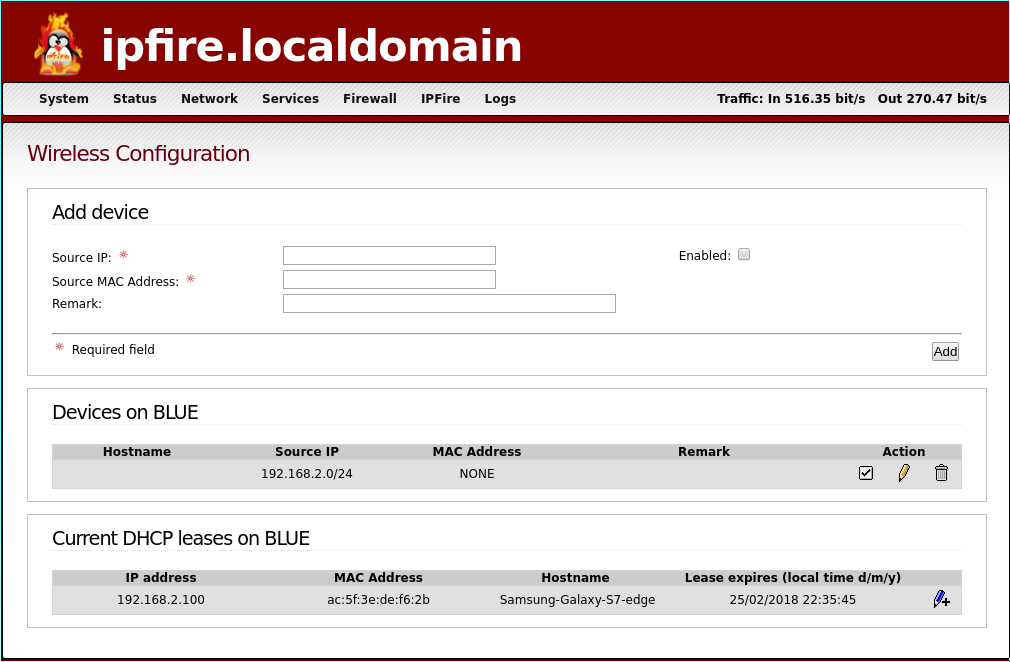Edit the 192.168.2.0/24 device entry
Image resolution: width=1010 pixels, height=662 pixels.
(x=904, y=472)
